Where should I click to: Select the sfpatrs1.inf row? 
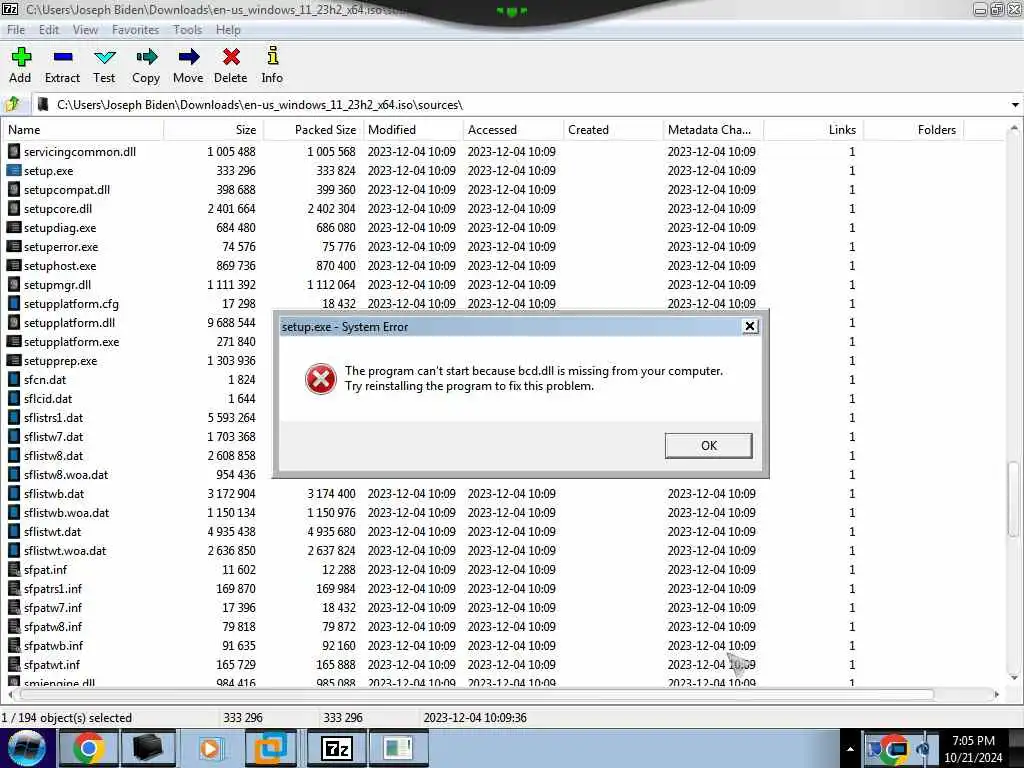pos(503,588)
